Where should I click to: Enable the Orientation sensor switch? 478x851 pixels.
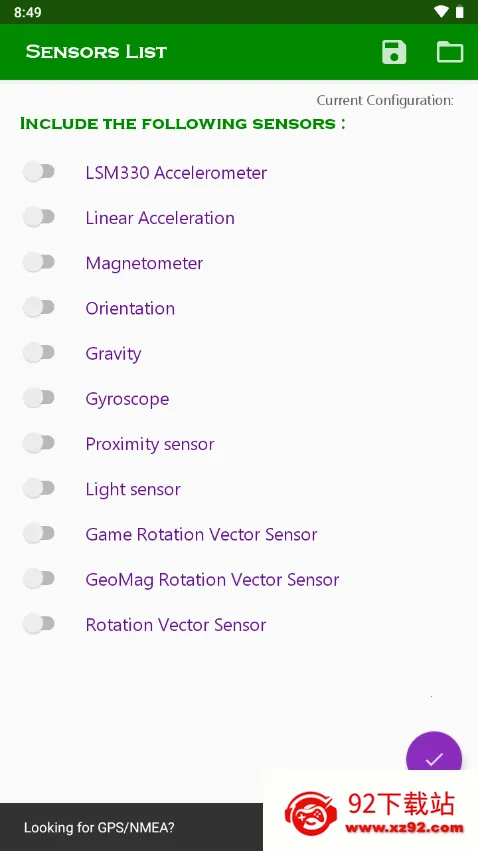(x=39, y=308)
